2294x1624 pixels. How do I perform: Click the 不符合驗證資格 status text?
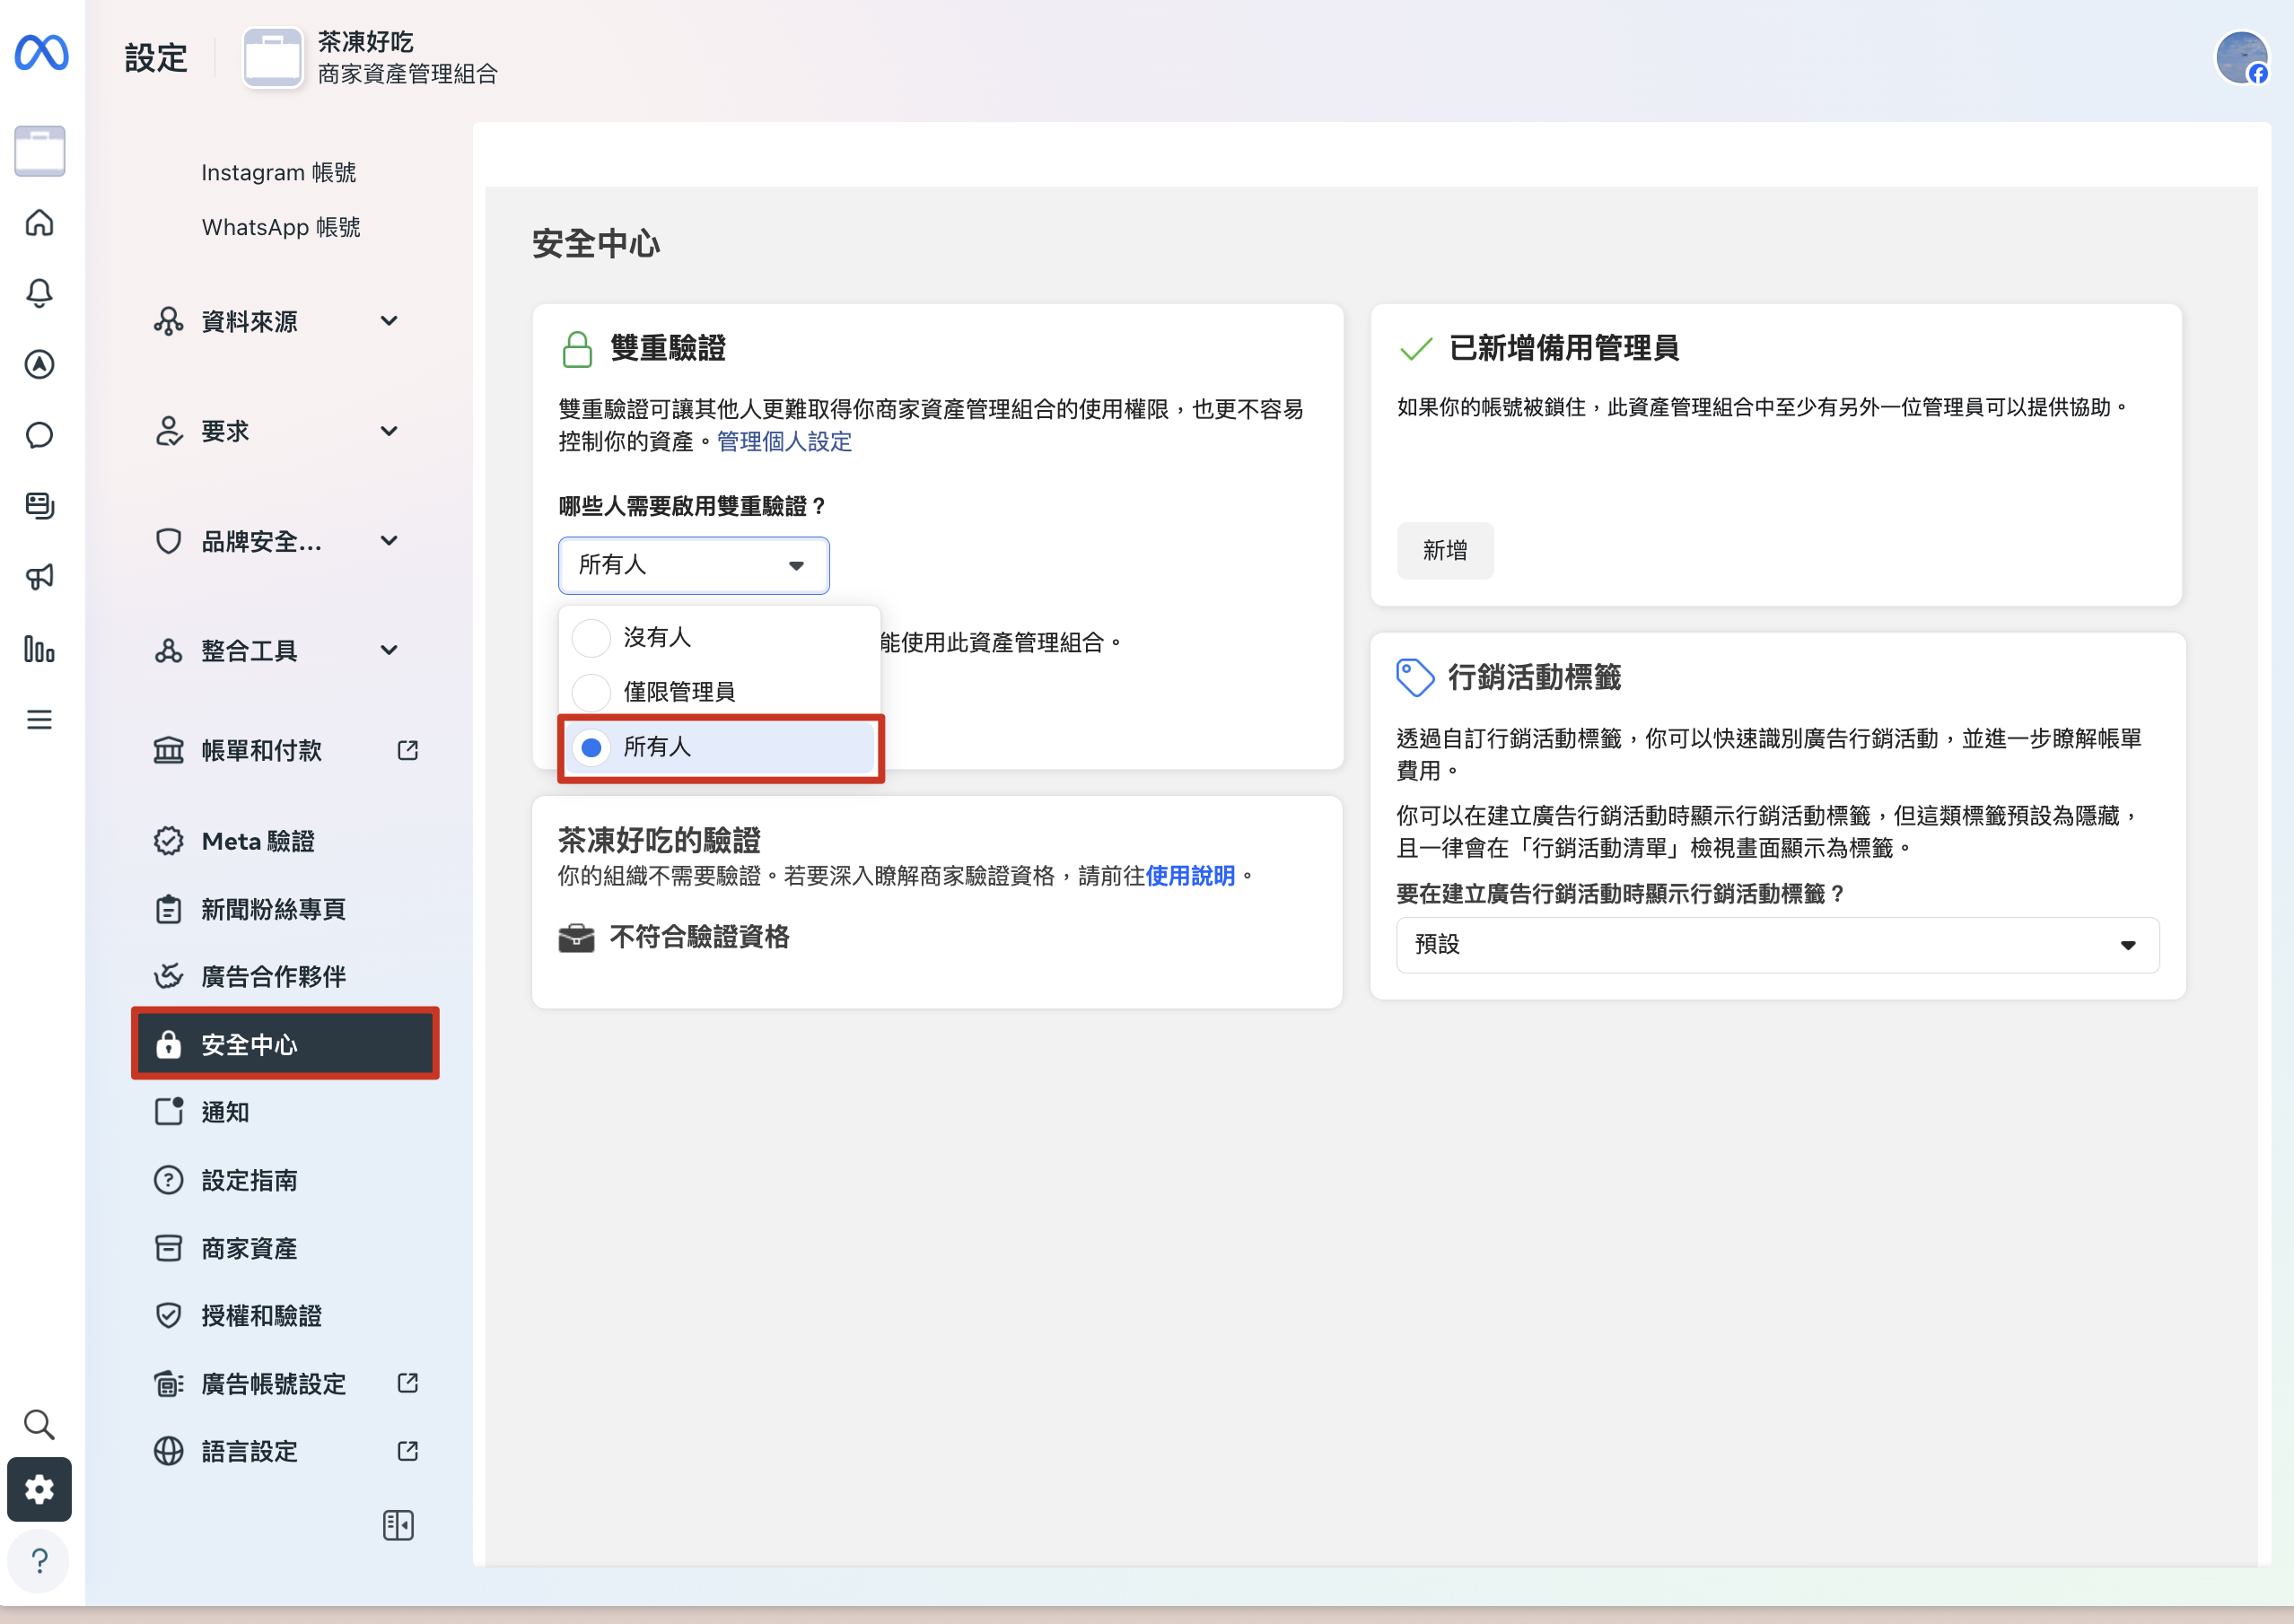tap(699, 937)
